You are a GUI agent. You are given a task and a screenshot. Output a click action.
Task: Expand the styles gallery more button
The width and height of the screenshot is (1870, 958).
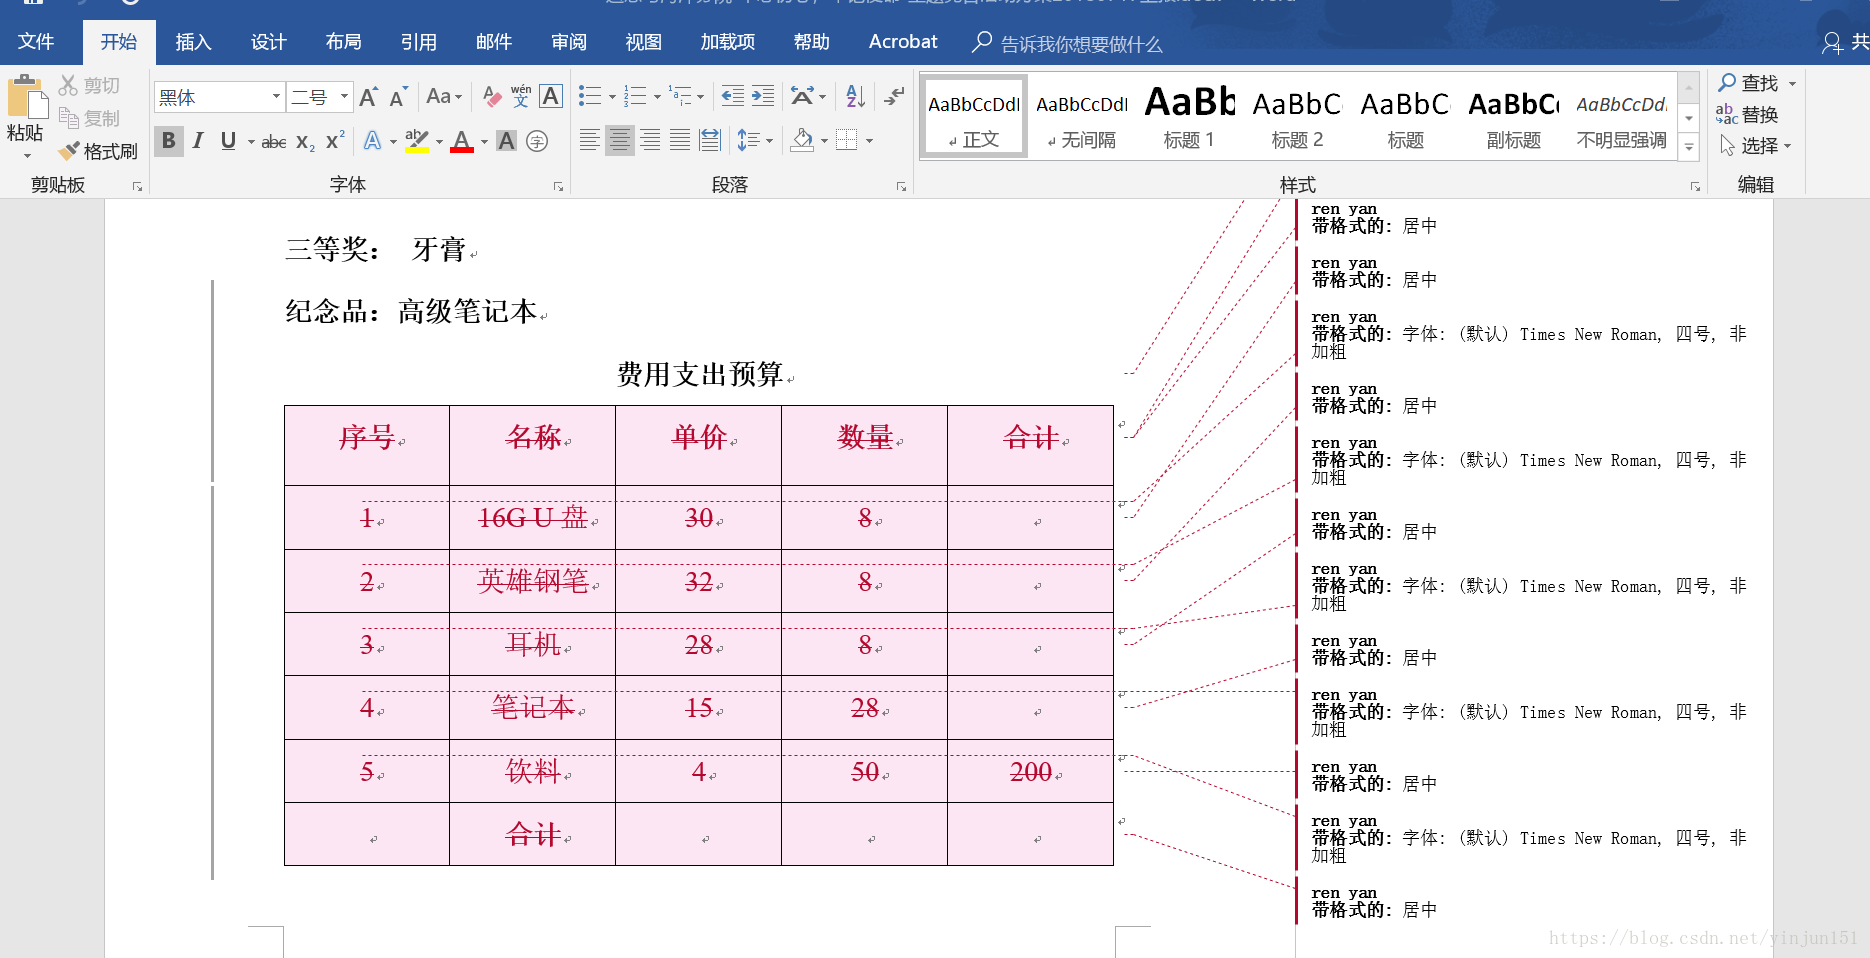tap(1689, 147)
